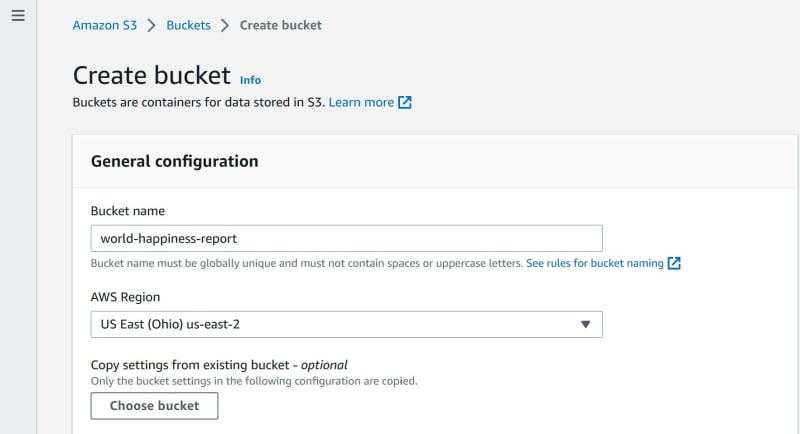Click the Bucket name field label
800x434 pixels.
(128, 211)
